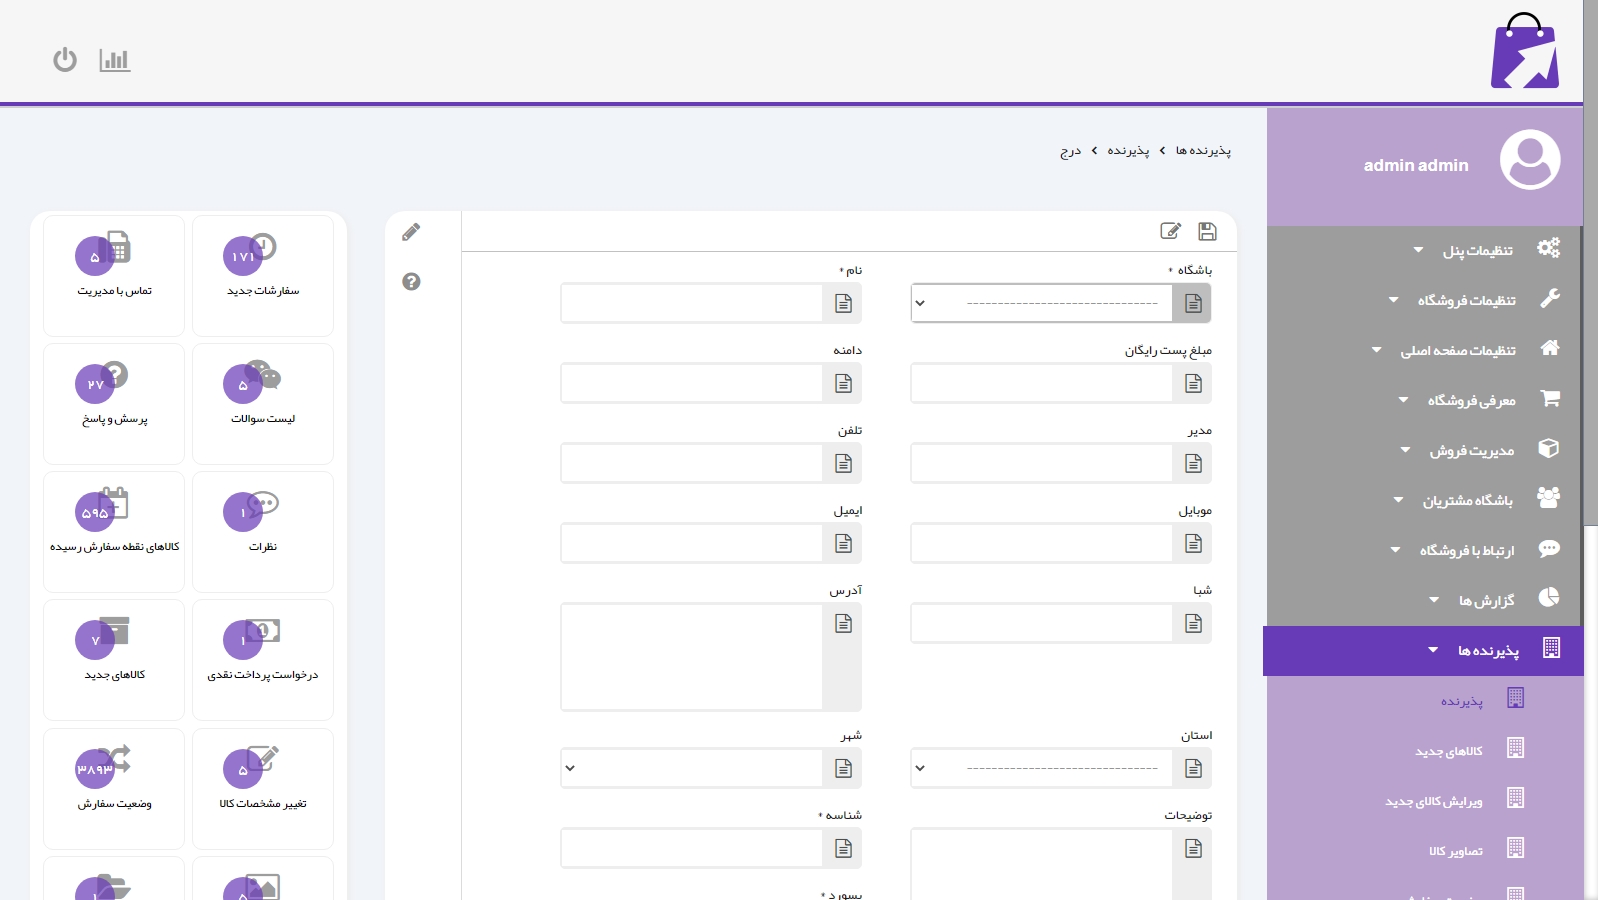This screenshot has height=900, width=1598.
Task: Select the pencil icon in side strip
Action: [x=411, y=233]
